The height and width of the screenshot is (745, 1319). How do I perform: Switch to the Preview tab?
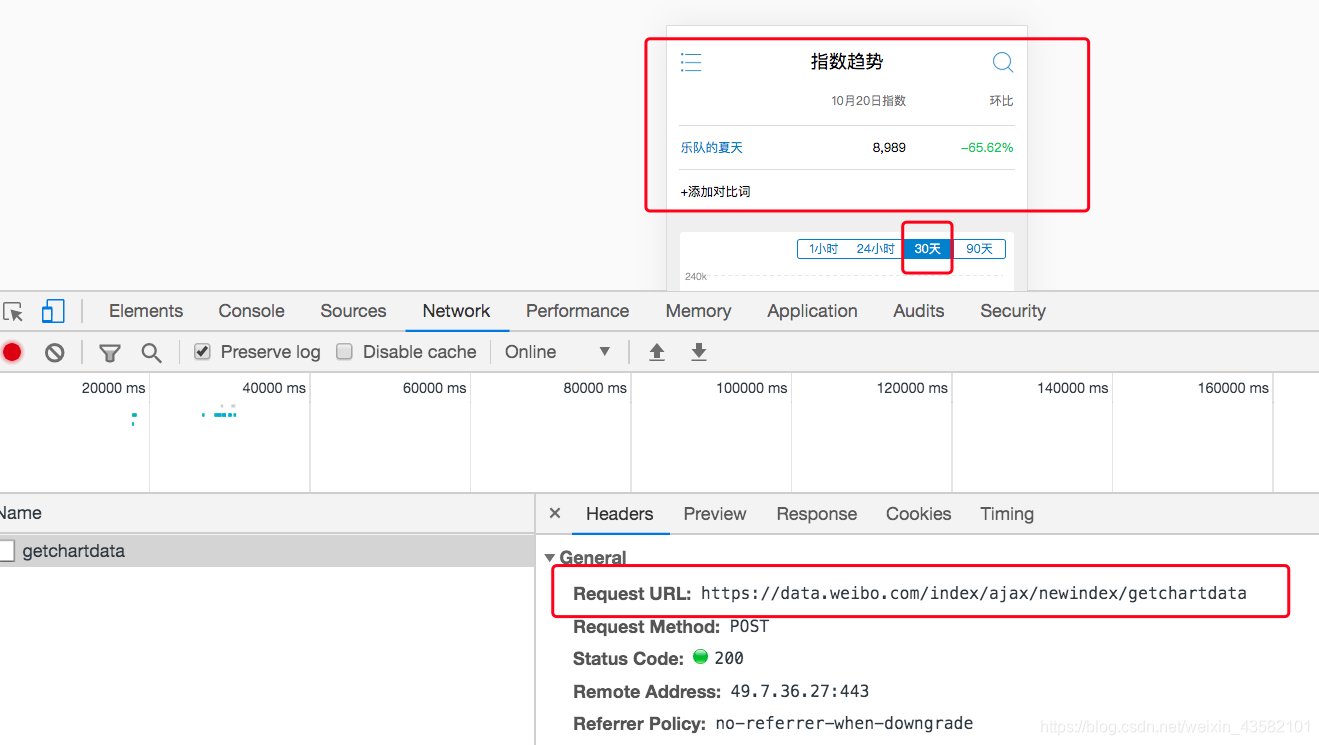pyautogui.click(x=715, y=514)
